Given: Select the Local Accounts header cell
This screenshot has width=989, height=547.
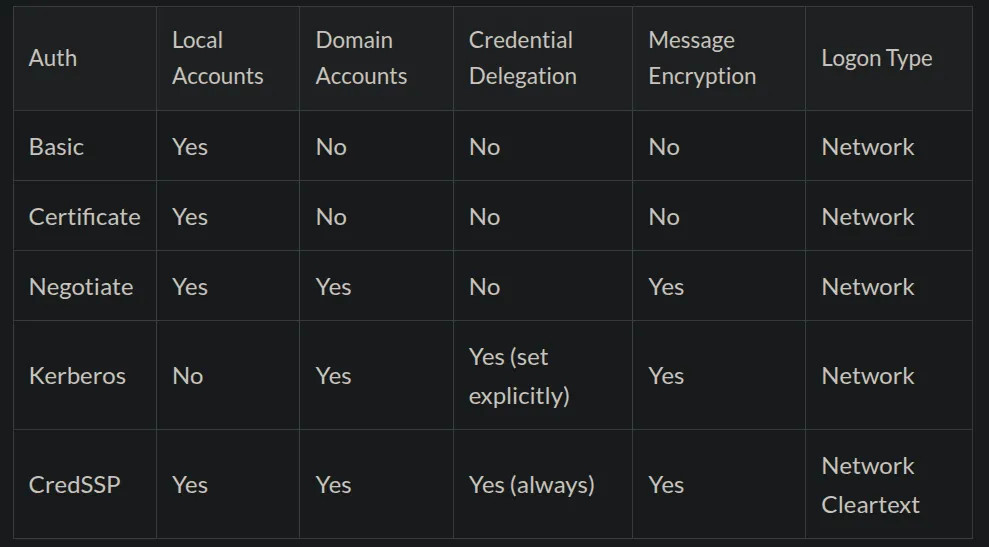Looking at the screenshot, I should [228, 59].
